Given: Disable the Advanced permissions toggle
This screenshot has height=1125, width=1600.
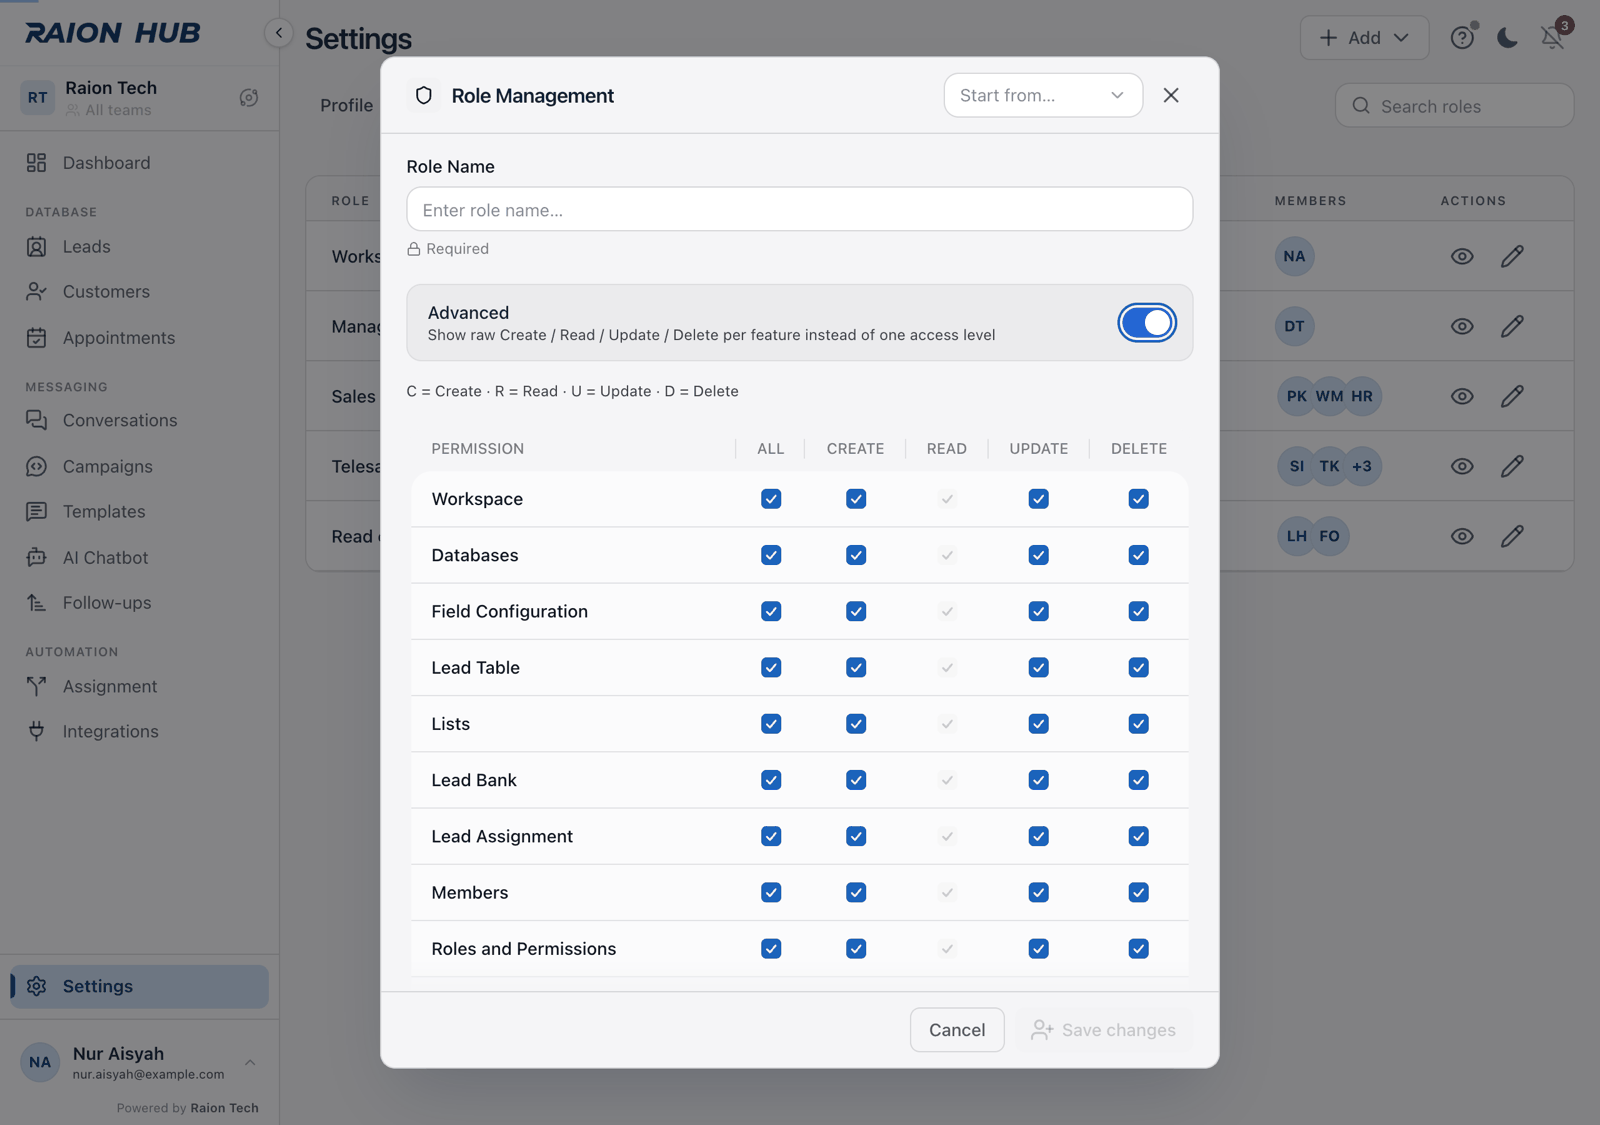Looking at the screenshot, I should (x=1146, y=323).
